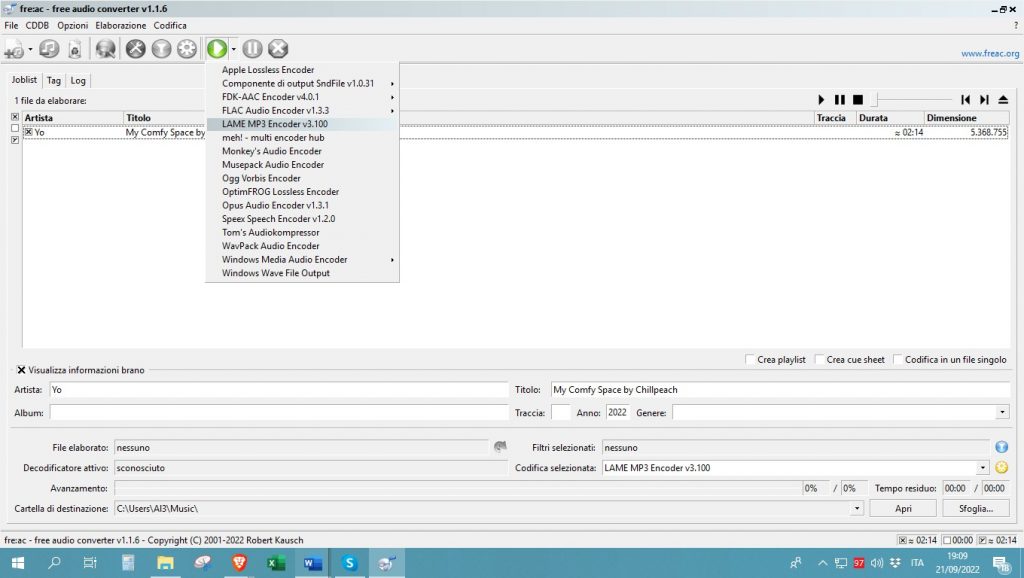Click the stop encoding X icon

278,48
